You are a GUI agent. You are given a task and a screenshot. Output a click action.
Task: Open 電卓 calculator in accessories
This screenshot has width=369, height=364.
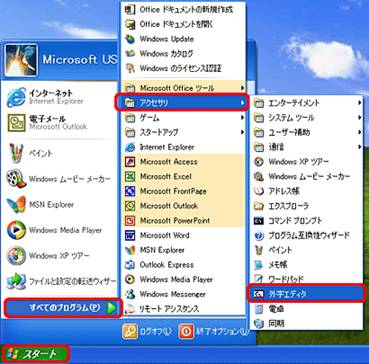click(x=306, y=309)
